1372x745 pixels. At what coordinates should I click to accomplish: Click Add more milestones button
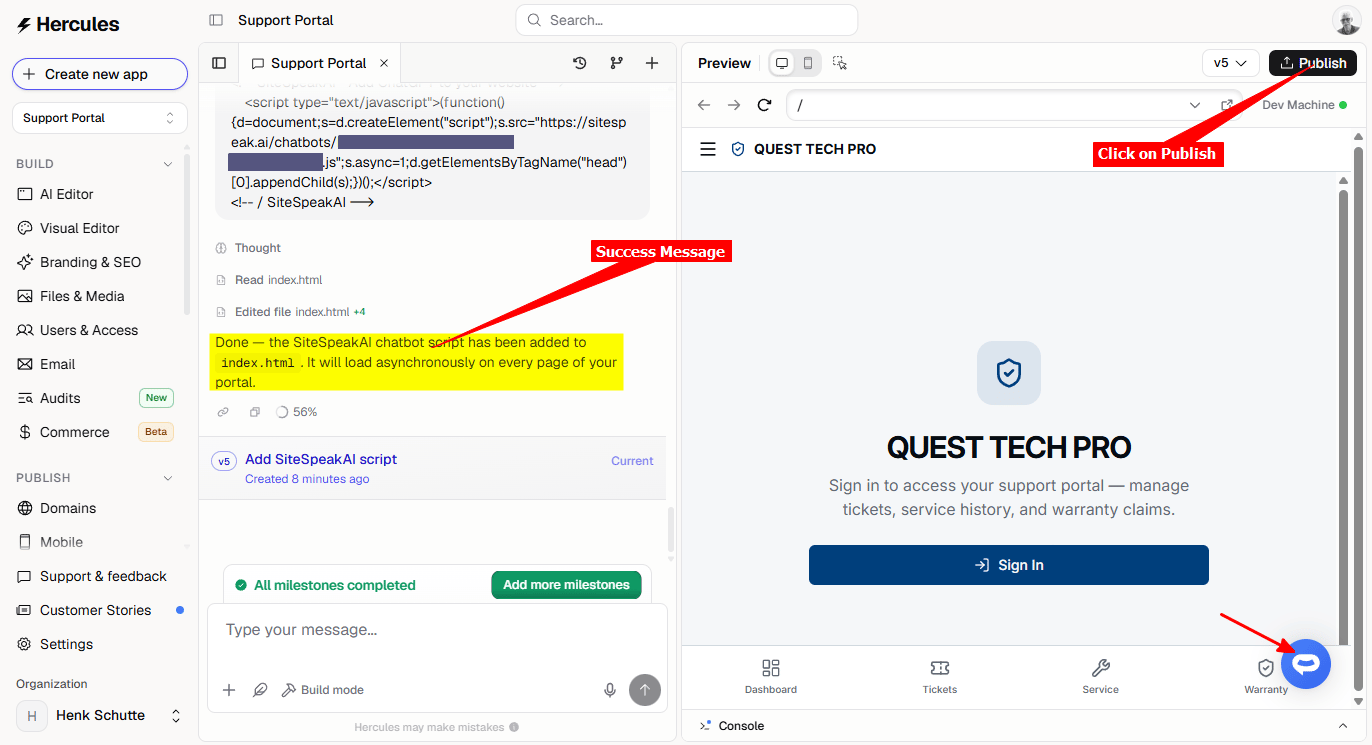(566, 585)
